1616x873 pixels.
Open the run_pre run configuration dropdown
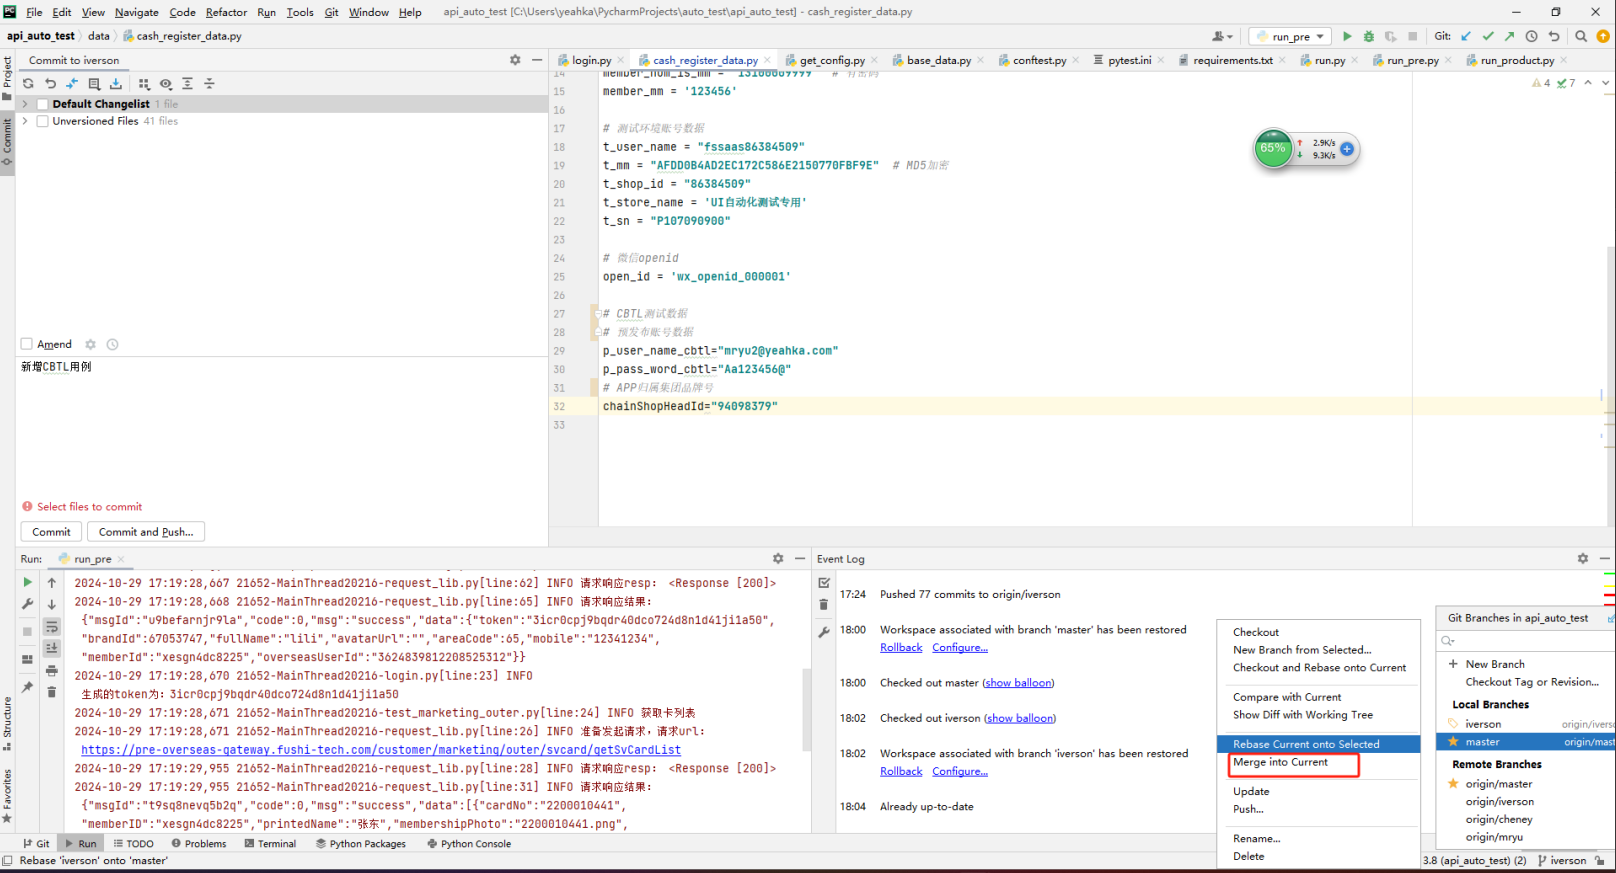click(1290, 36)
